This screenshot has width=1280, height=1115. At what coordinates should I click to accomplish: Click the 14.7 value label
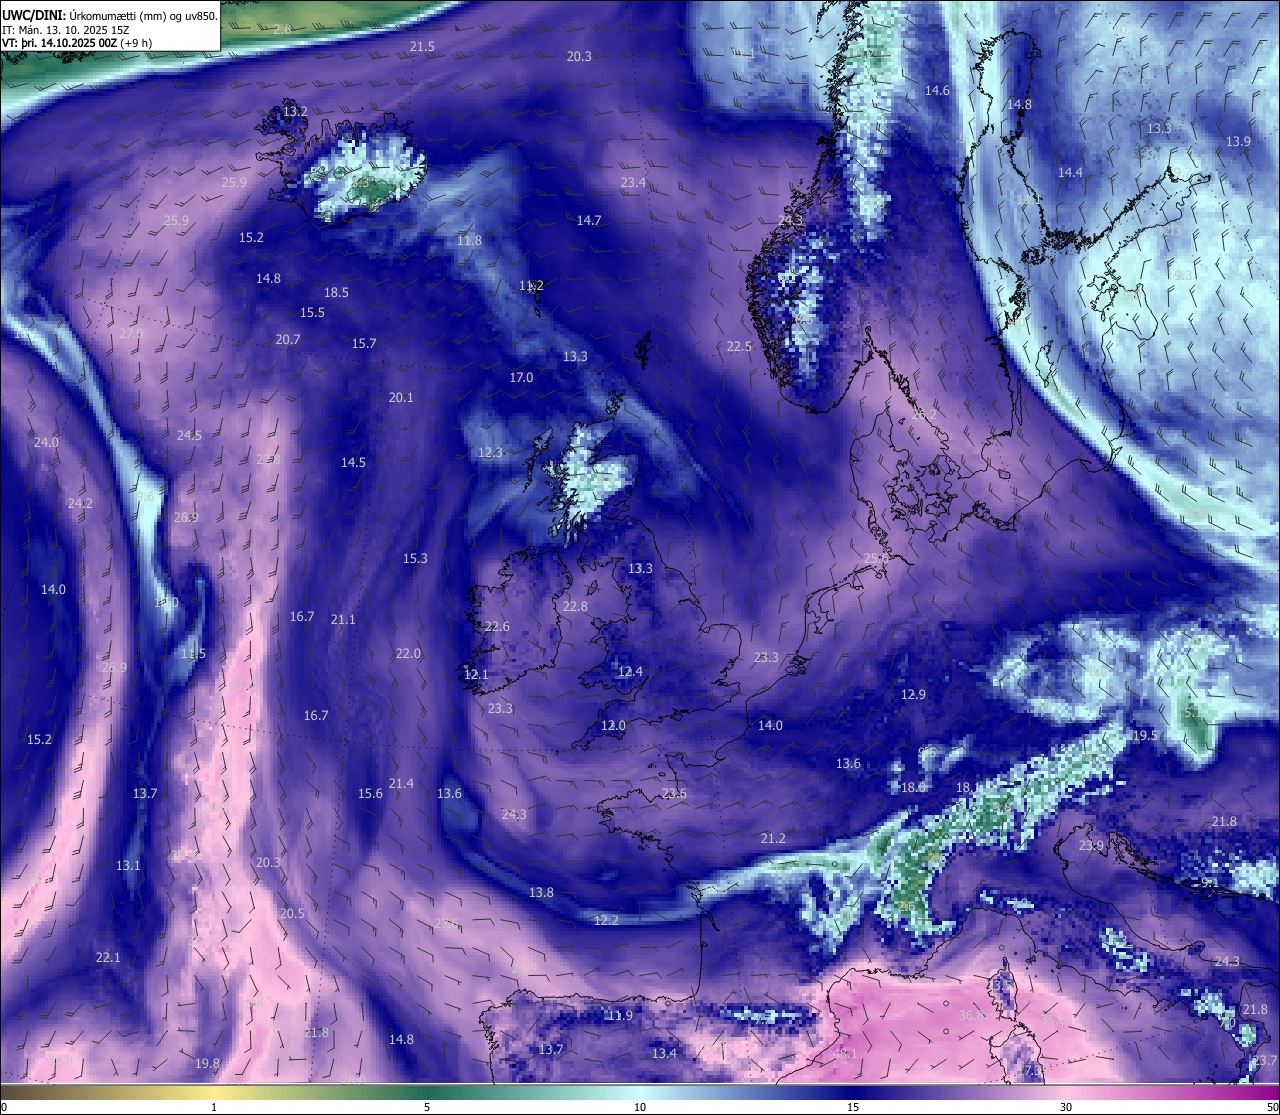589,221
